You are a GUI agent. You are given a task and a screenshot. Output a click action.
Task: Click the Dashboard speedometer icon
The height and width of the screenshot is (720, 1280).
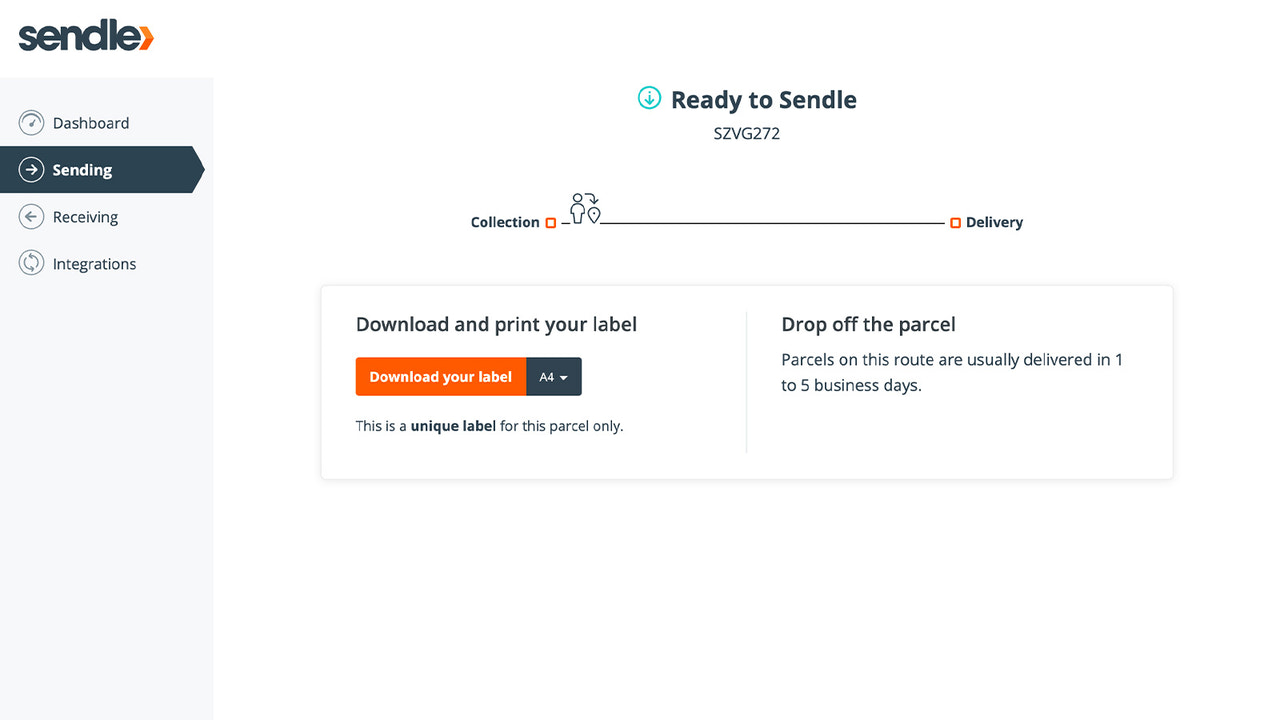point(29,122)
